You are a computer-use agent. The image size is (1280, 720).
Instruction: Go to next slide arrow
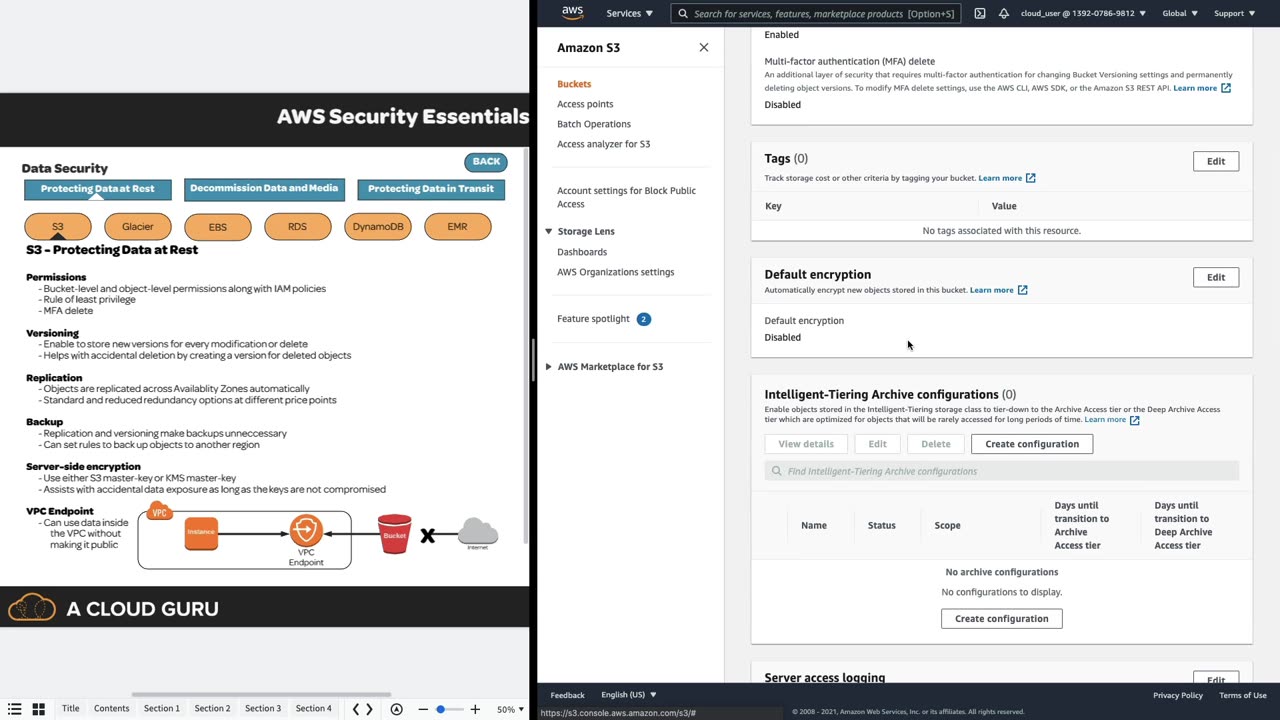pyautogui.click(x=369, y=709)
